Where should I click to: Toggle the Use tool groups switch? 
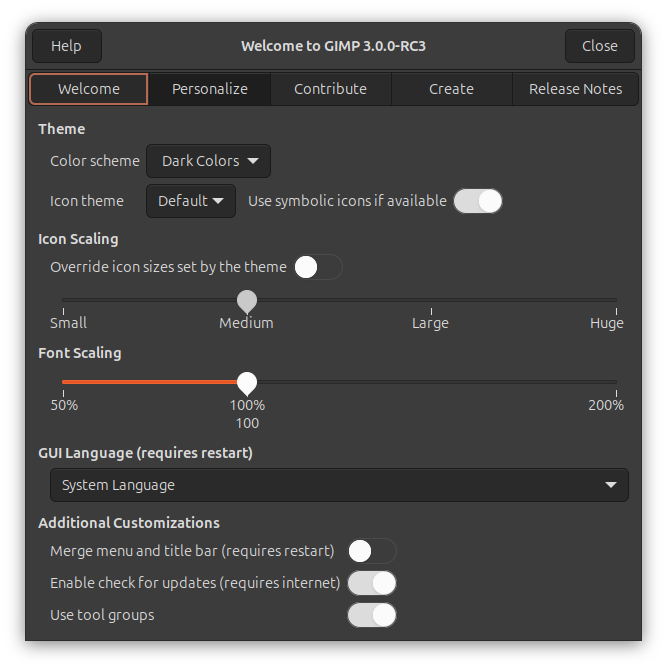coord(372,615)
